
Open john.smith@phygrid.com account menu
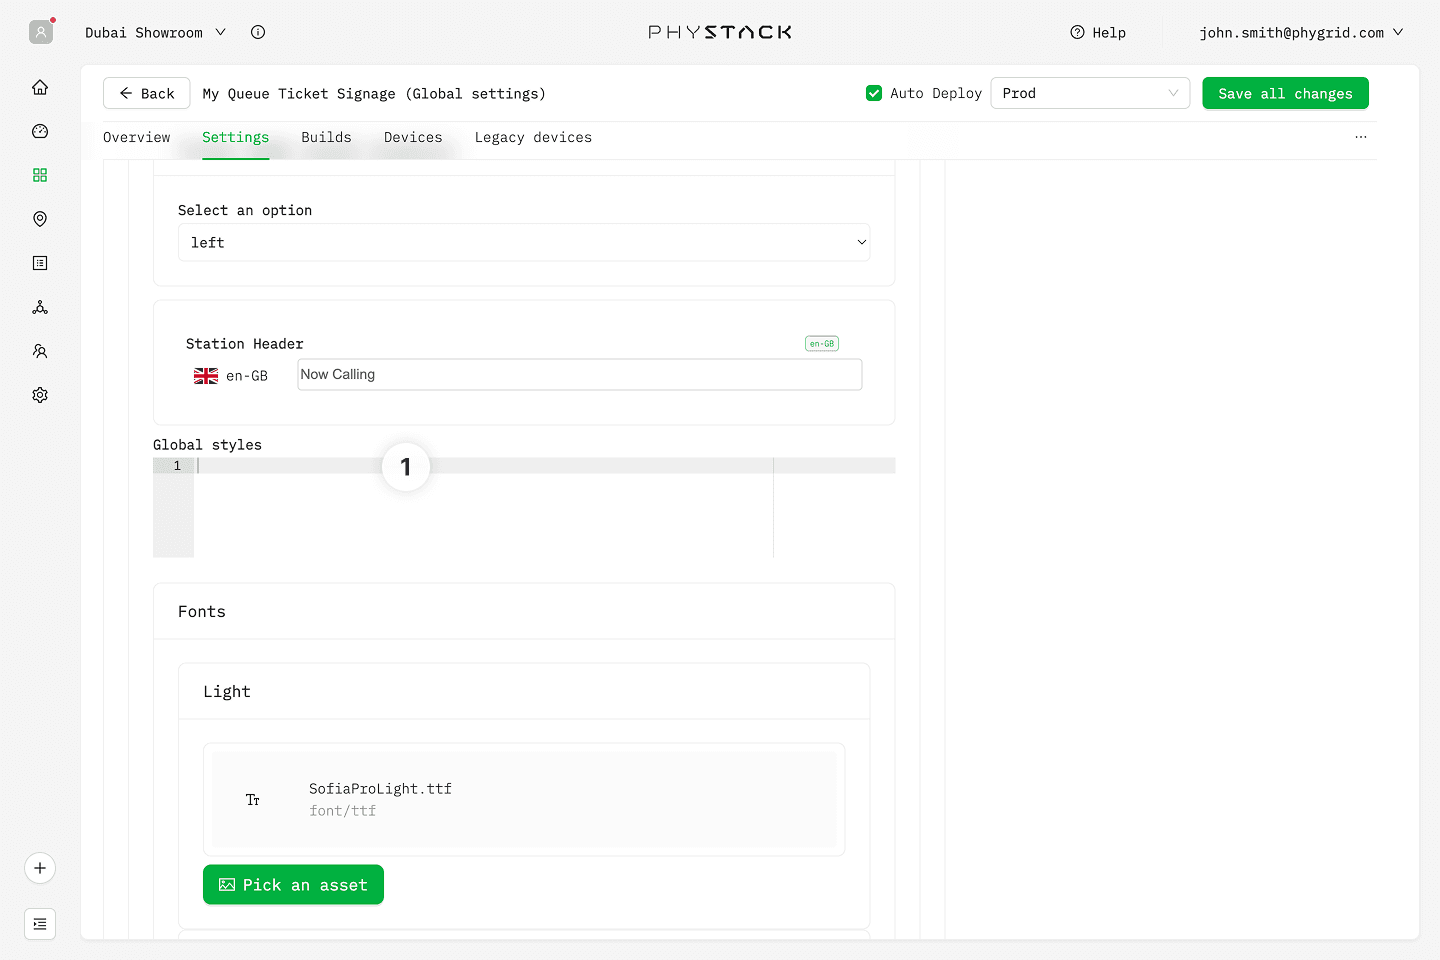point(1300,32)
